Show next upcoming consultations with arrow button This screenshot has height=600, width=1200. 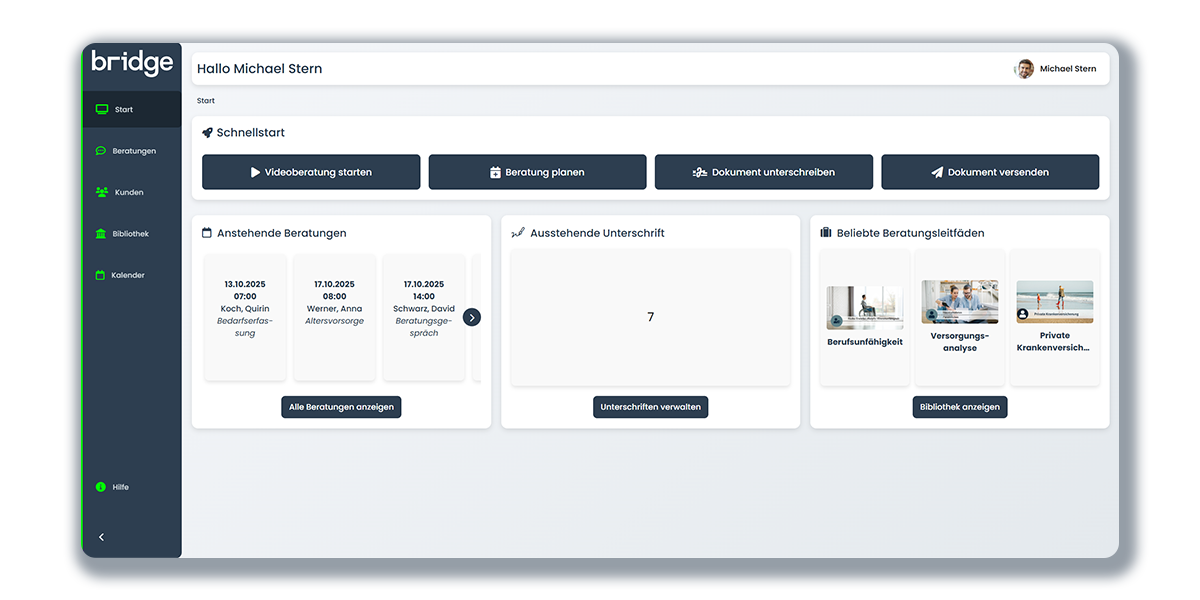click(x=472, y=317)
